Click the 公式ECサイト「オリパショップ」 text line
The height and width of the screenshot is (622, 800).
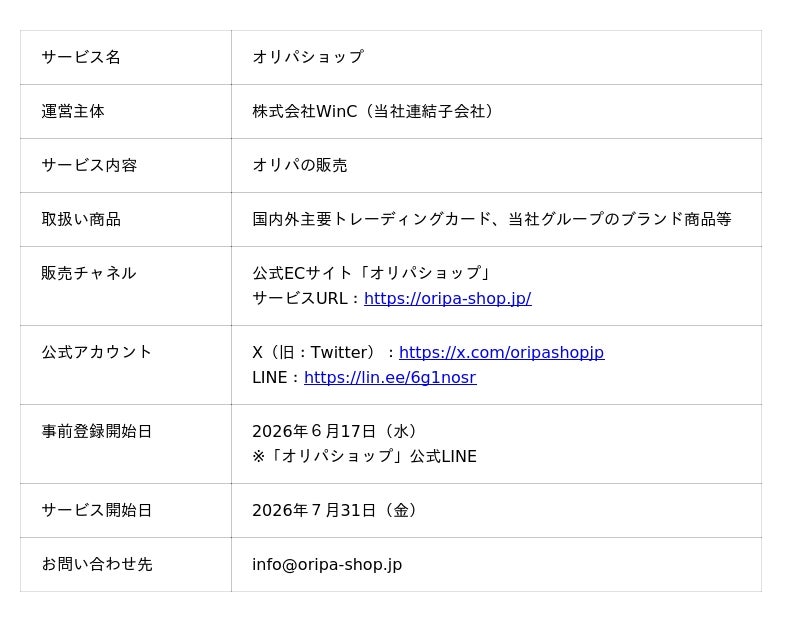[x=371, y=273]
